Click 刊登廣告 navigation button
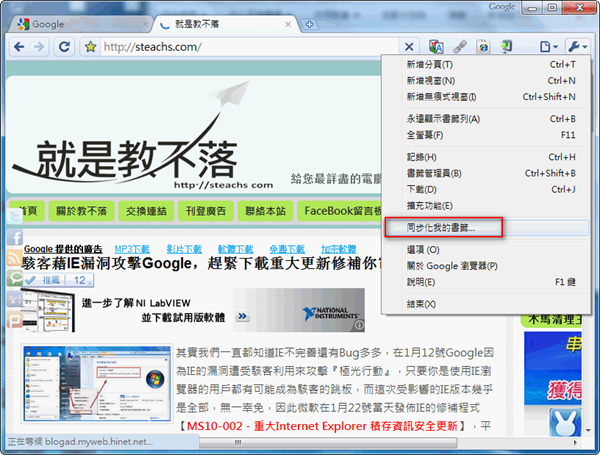 point(206,211)
